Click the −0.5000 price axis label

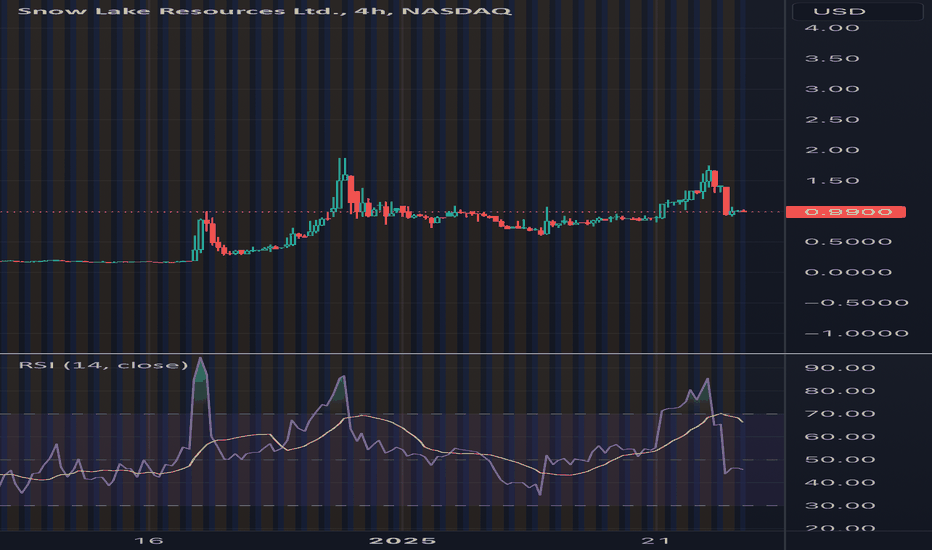tap(857, 303)
